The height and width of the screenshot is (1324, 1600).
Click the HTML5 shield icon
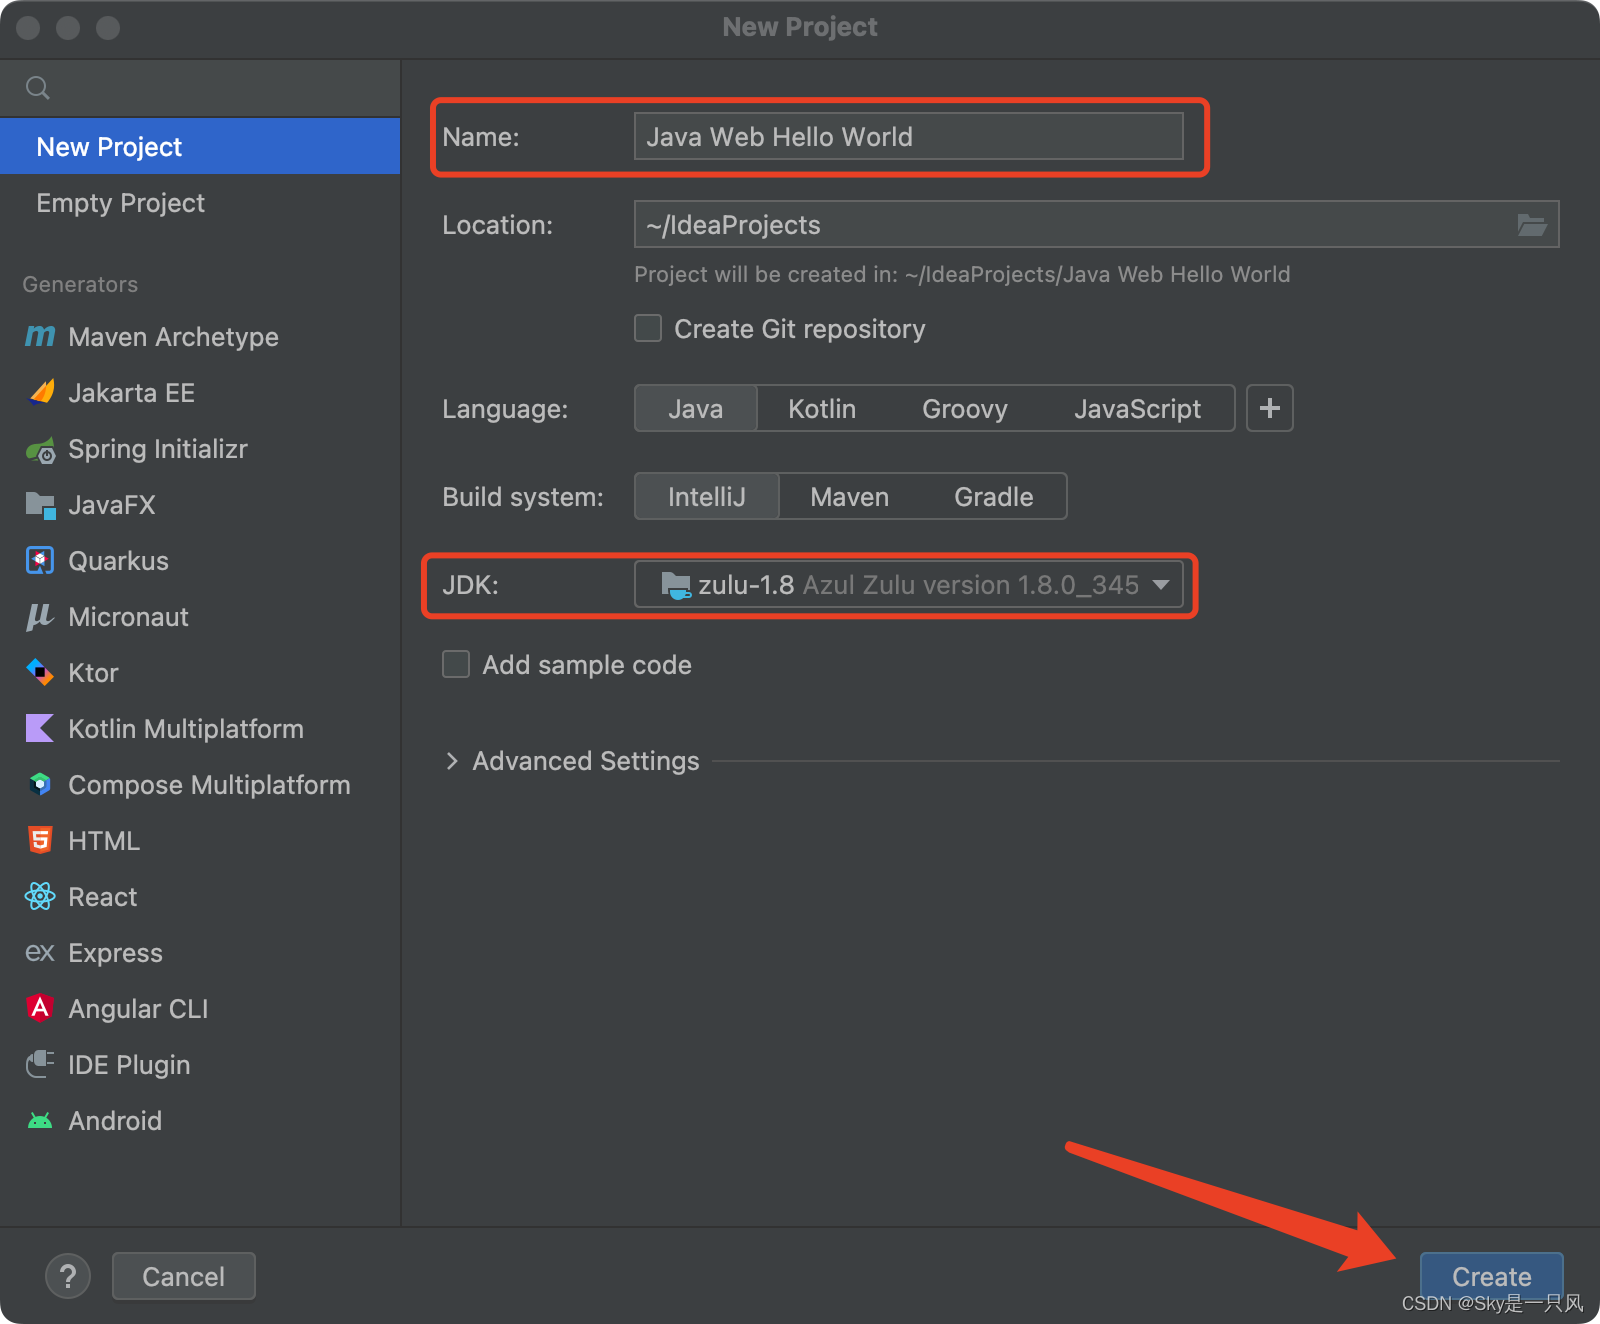(x=40, y=840)
